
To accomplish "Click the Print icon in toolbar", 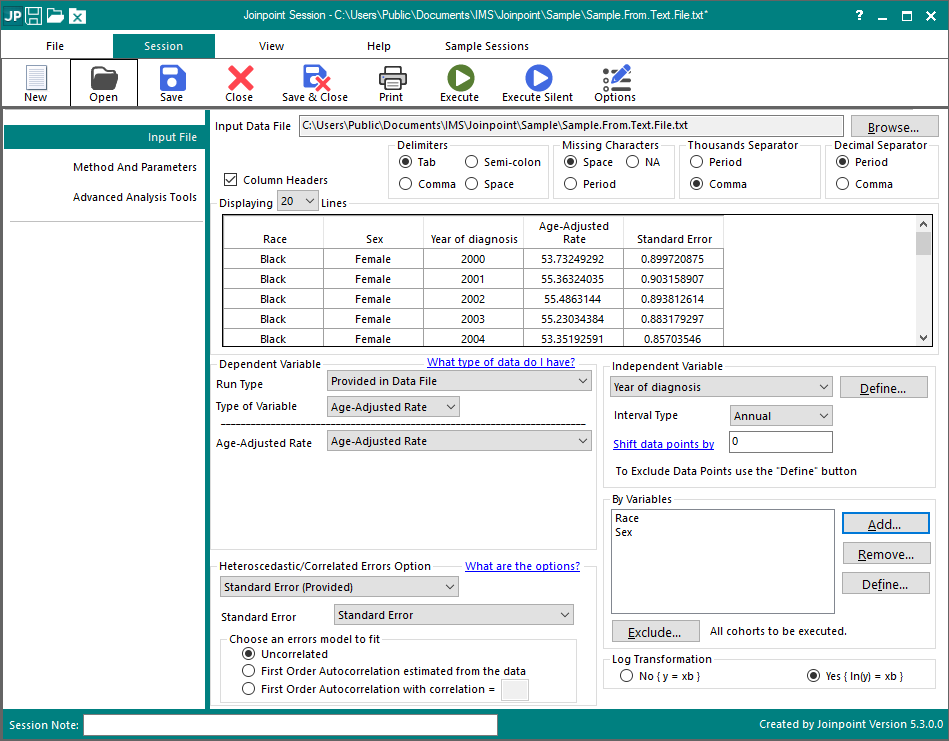I will point(391,82).
